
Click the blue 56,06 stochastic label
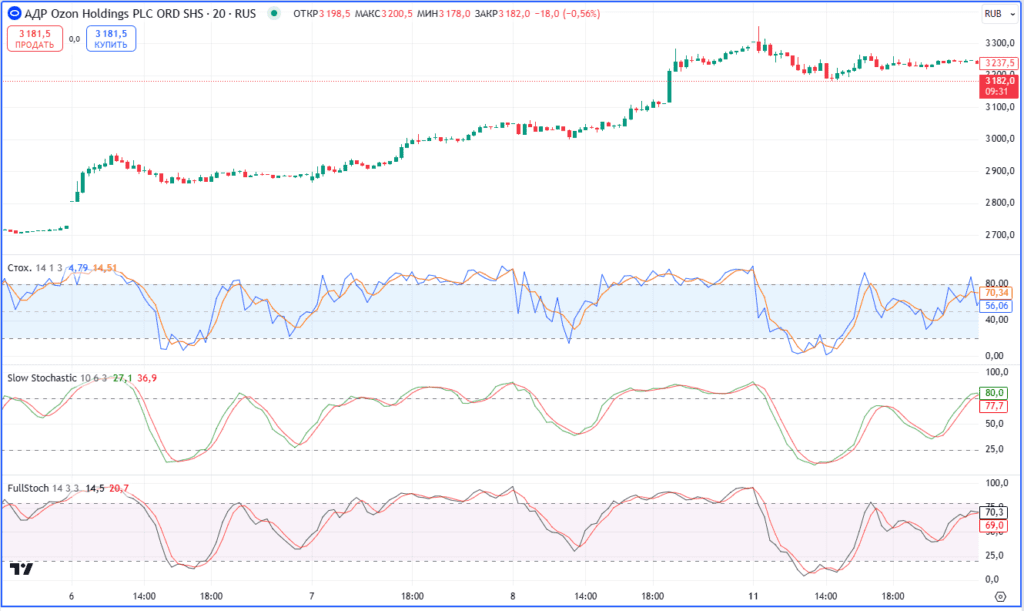[x=996, y=306]
